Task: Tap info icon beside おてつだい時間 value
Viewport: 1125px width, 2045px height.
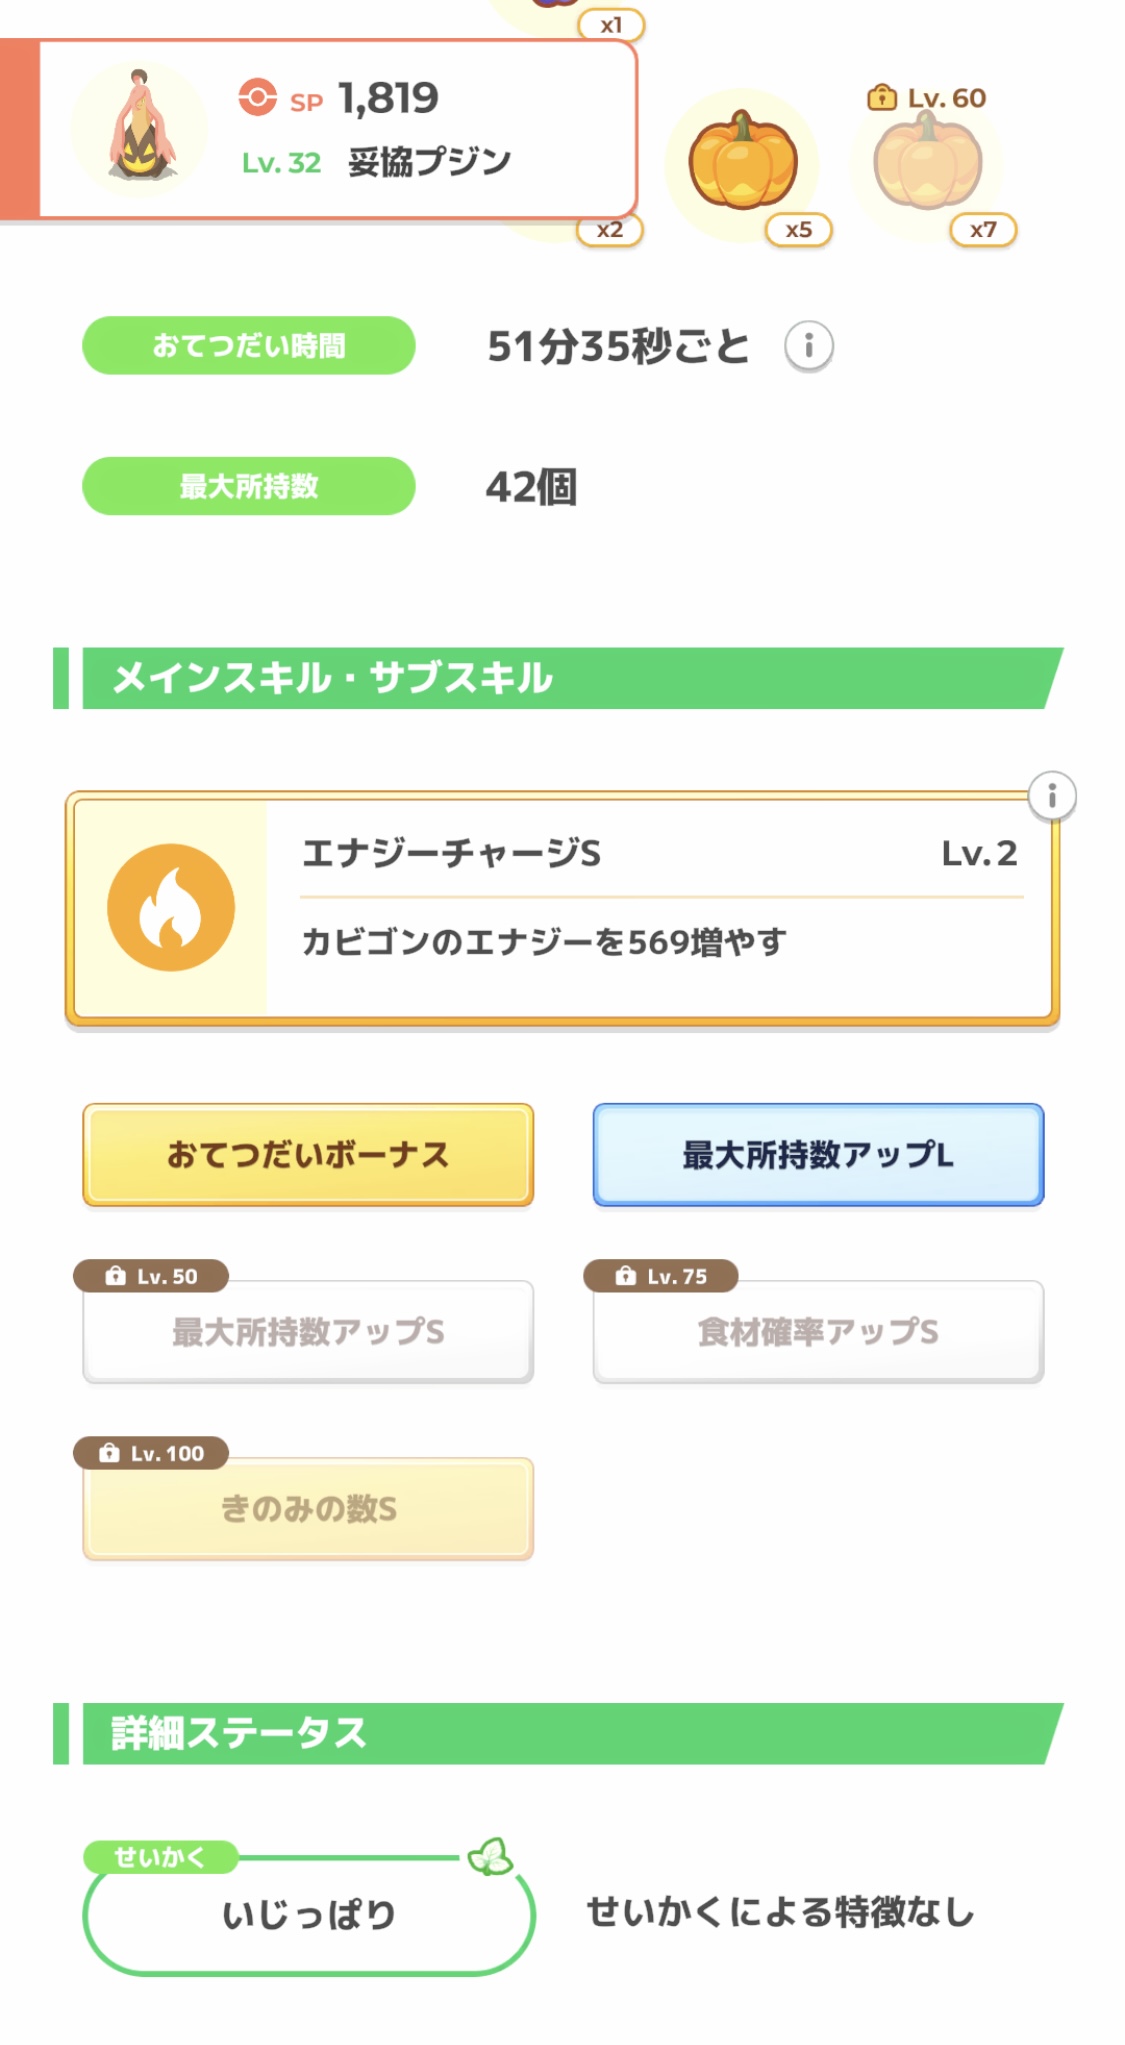Action: [x=808, y=346]
